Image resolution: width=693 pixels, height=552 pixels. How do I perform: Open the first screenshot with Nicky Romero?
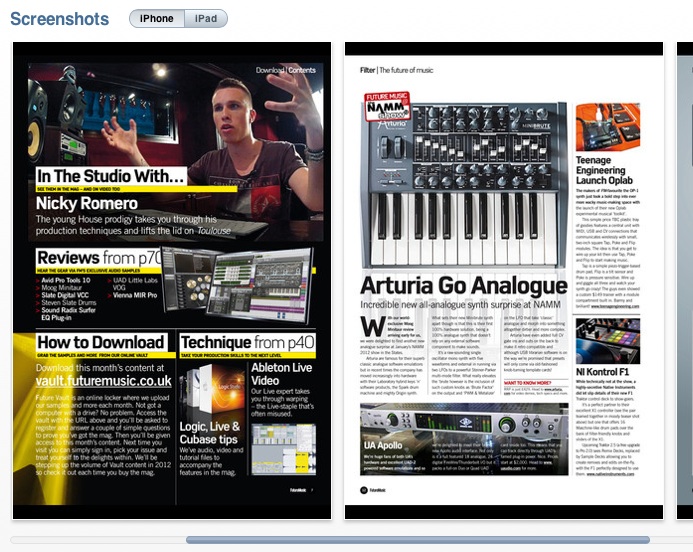[x=172, y=280]
